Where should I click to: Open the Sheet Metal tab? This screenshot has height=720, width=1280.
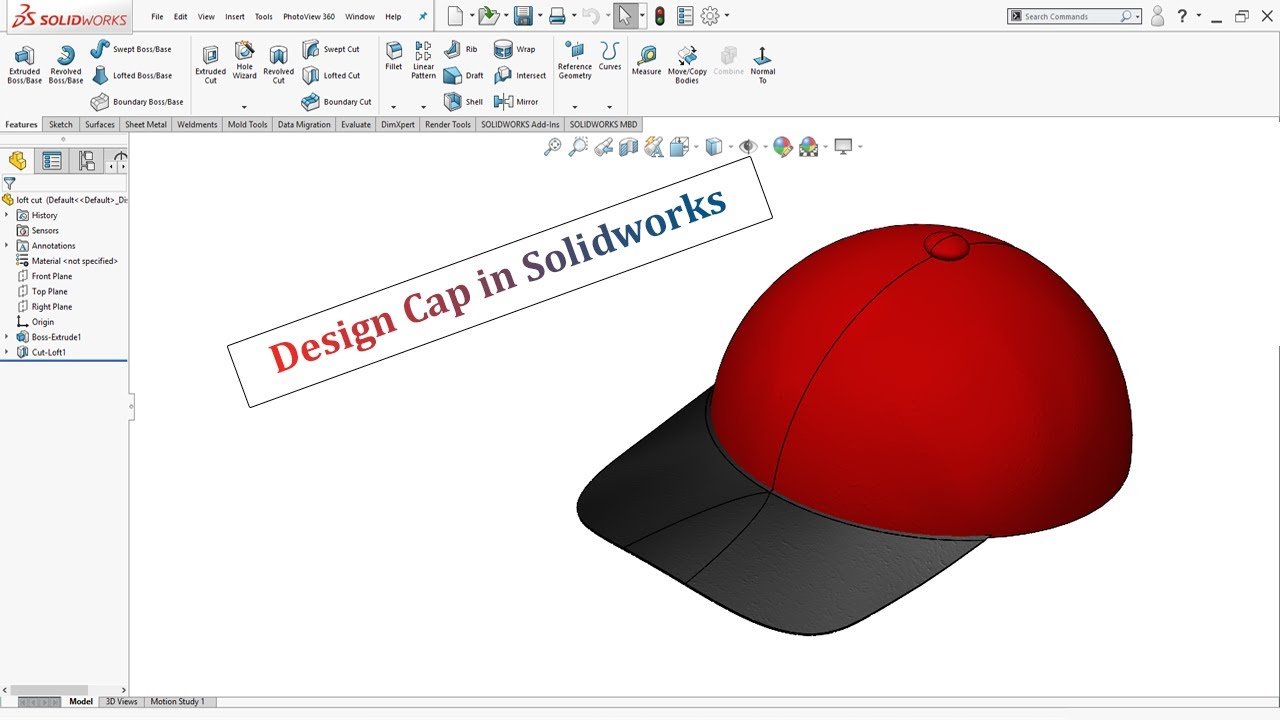click(146, 125)
